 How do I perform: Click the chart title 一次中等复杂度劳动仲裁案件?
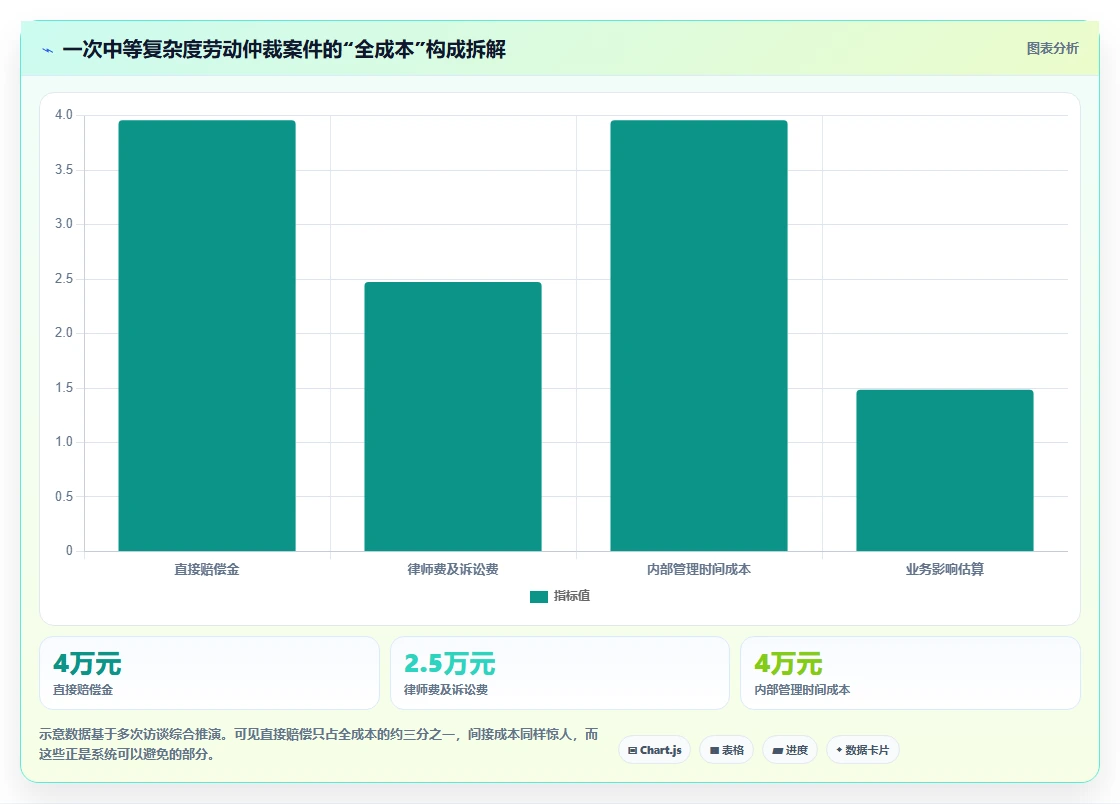pyautogui.click(x=284, y=49)
